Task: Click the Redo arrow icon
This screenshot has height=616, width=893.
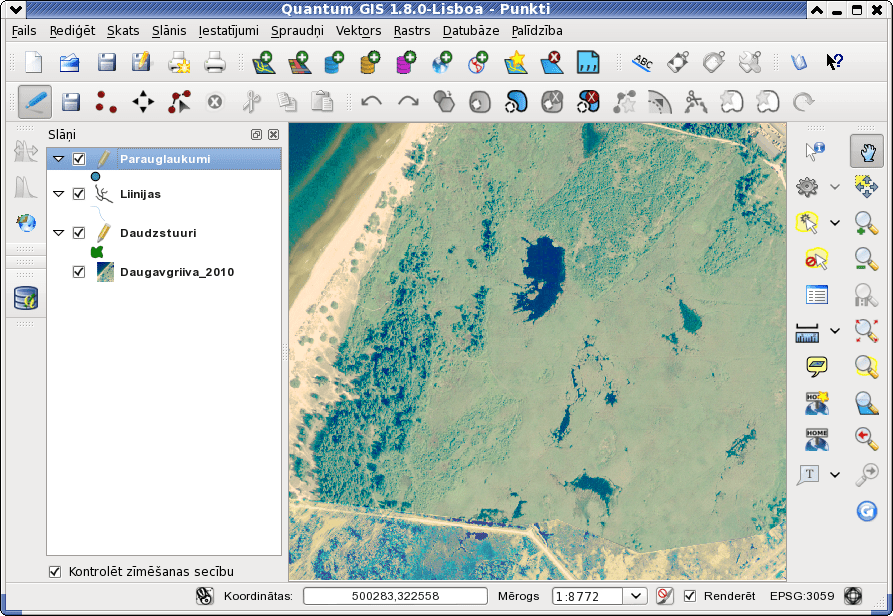Action: click(408, 102)
